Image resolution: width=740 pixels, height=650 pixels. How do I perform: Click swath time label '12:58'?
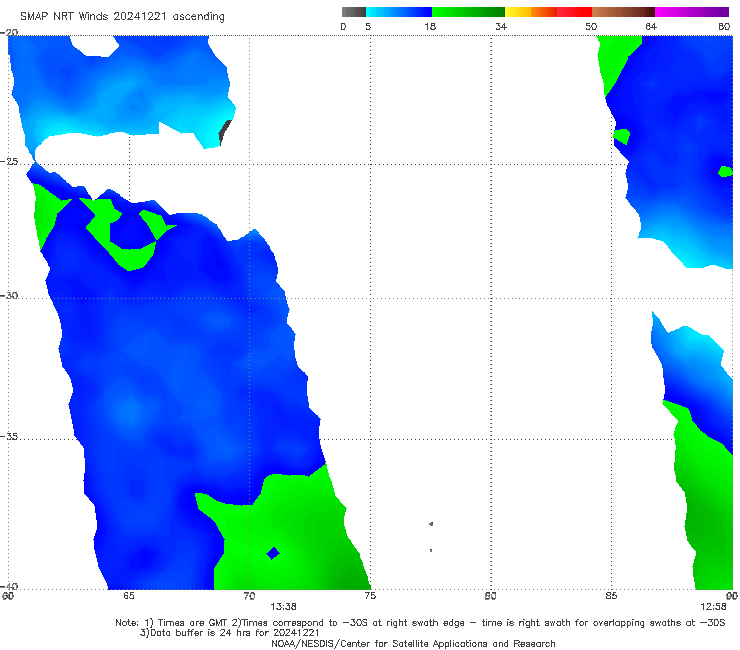[x=713, y=607]
